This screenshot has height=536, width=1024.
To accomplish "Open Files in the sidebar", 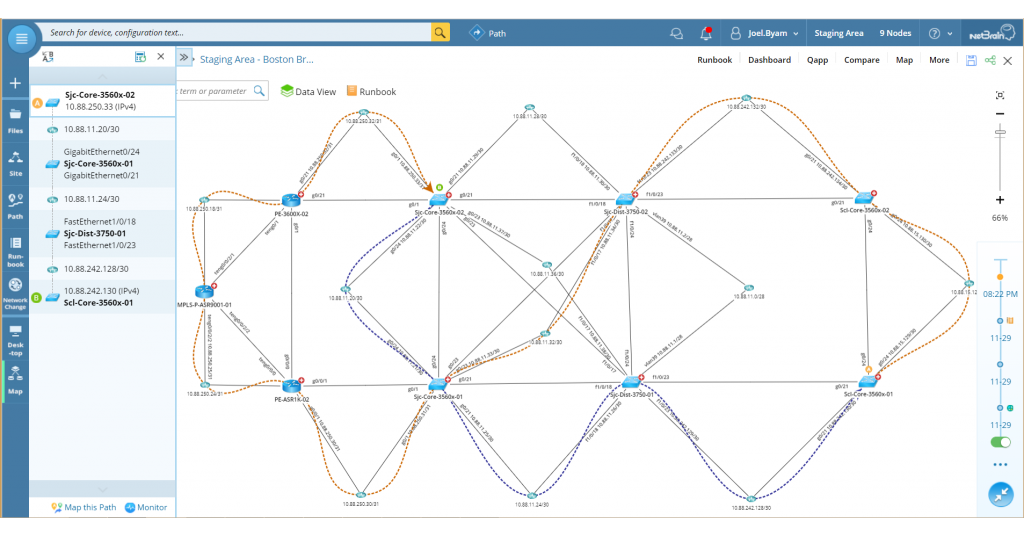I will pos(15,121).
